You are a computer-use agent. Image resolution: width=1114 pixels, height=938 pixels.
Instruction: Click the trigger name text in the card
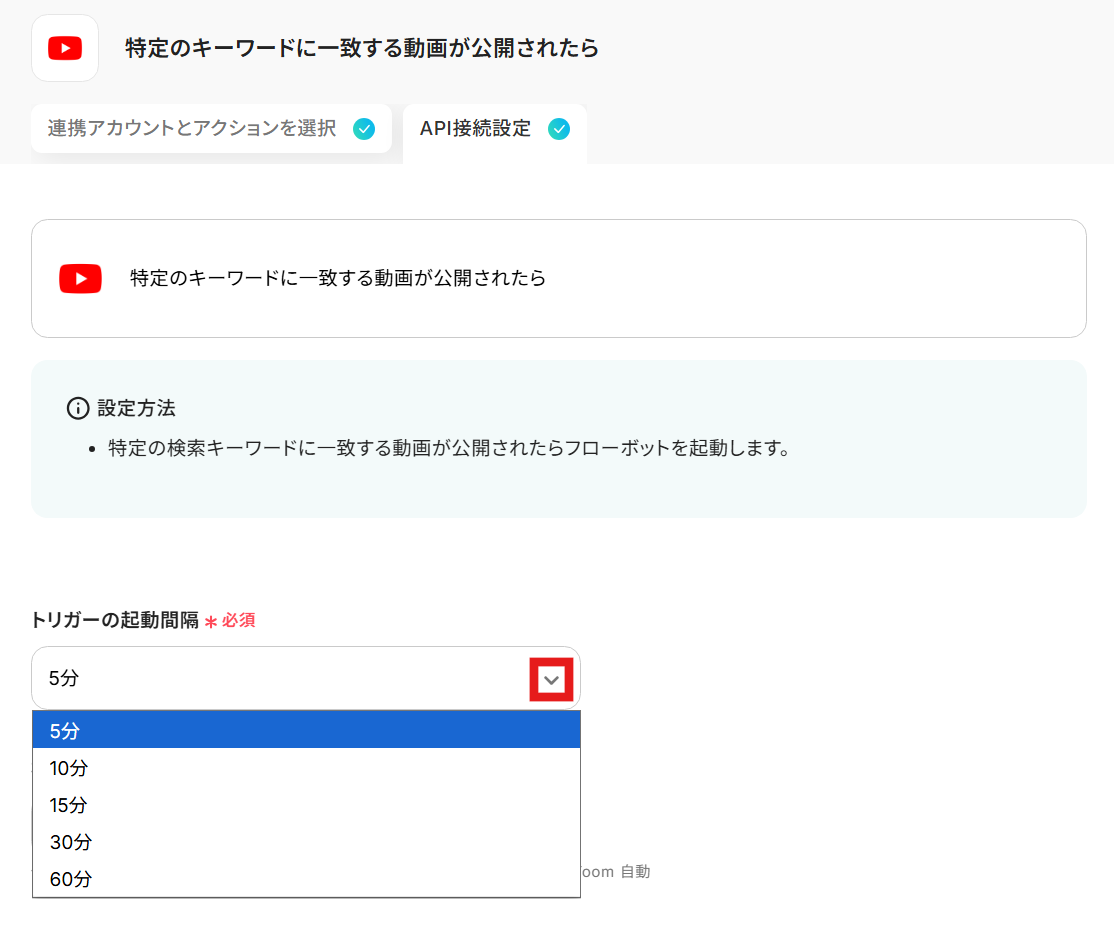338,278
